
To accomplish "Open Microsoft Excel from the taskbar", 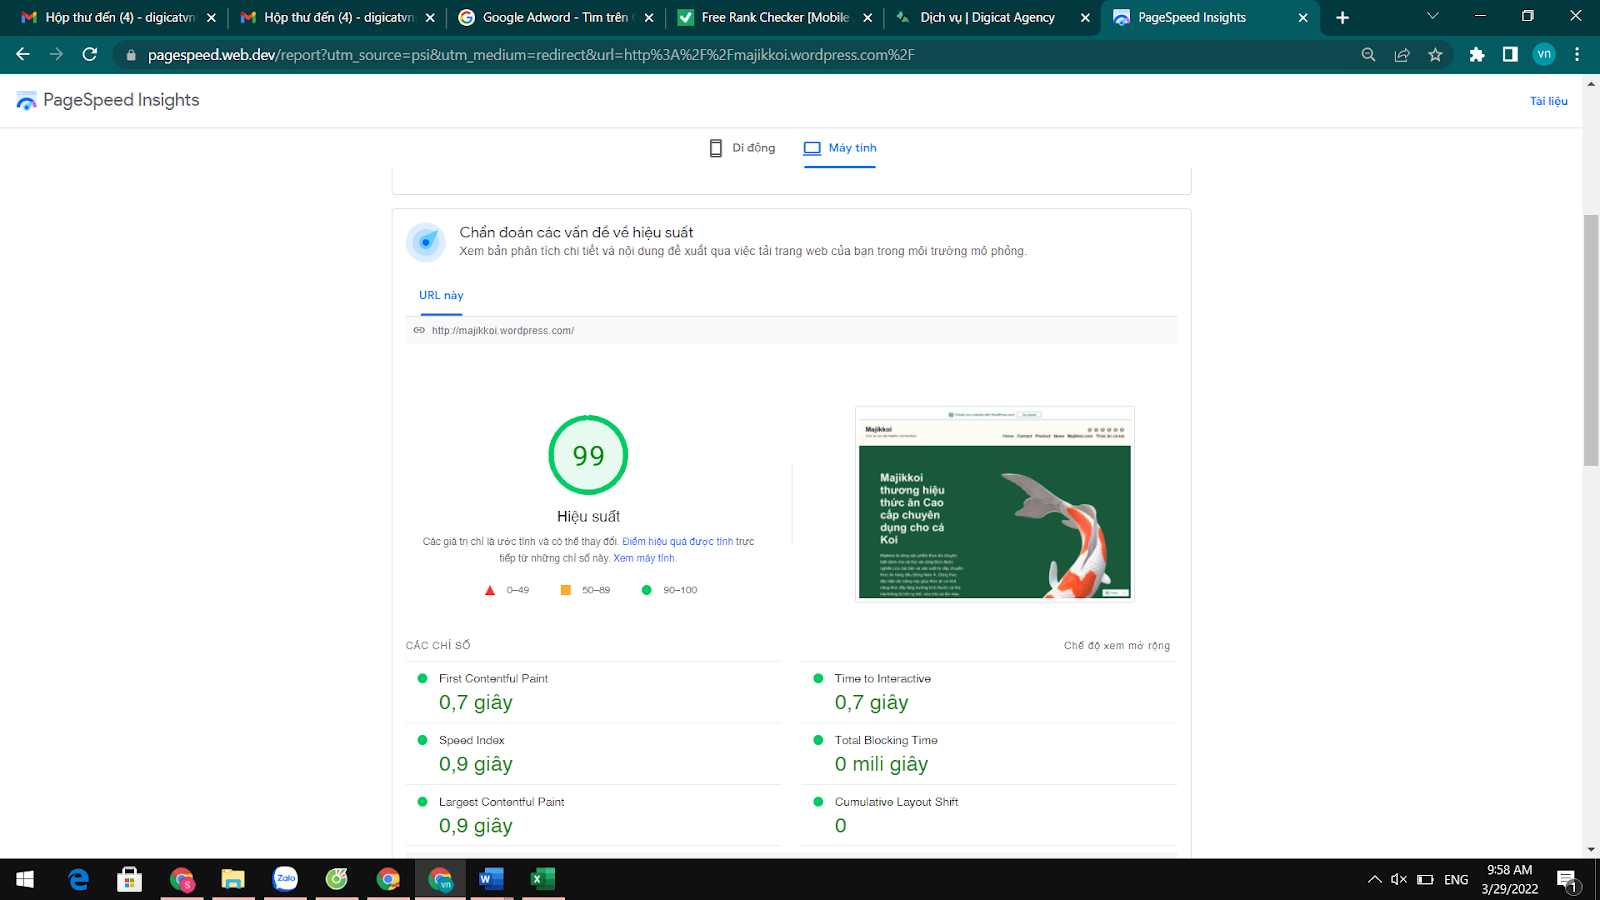I will click(x=543, y=879).
